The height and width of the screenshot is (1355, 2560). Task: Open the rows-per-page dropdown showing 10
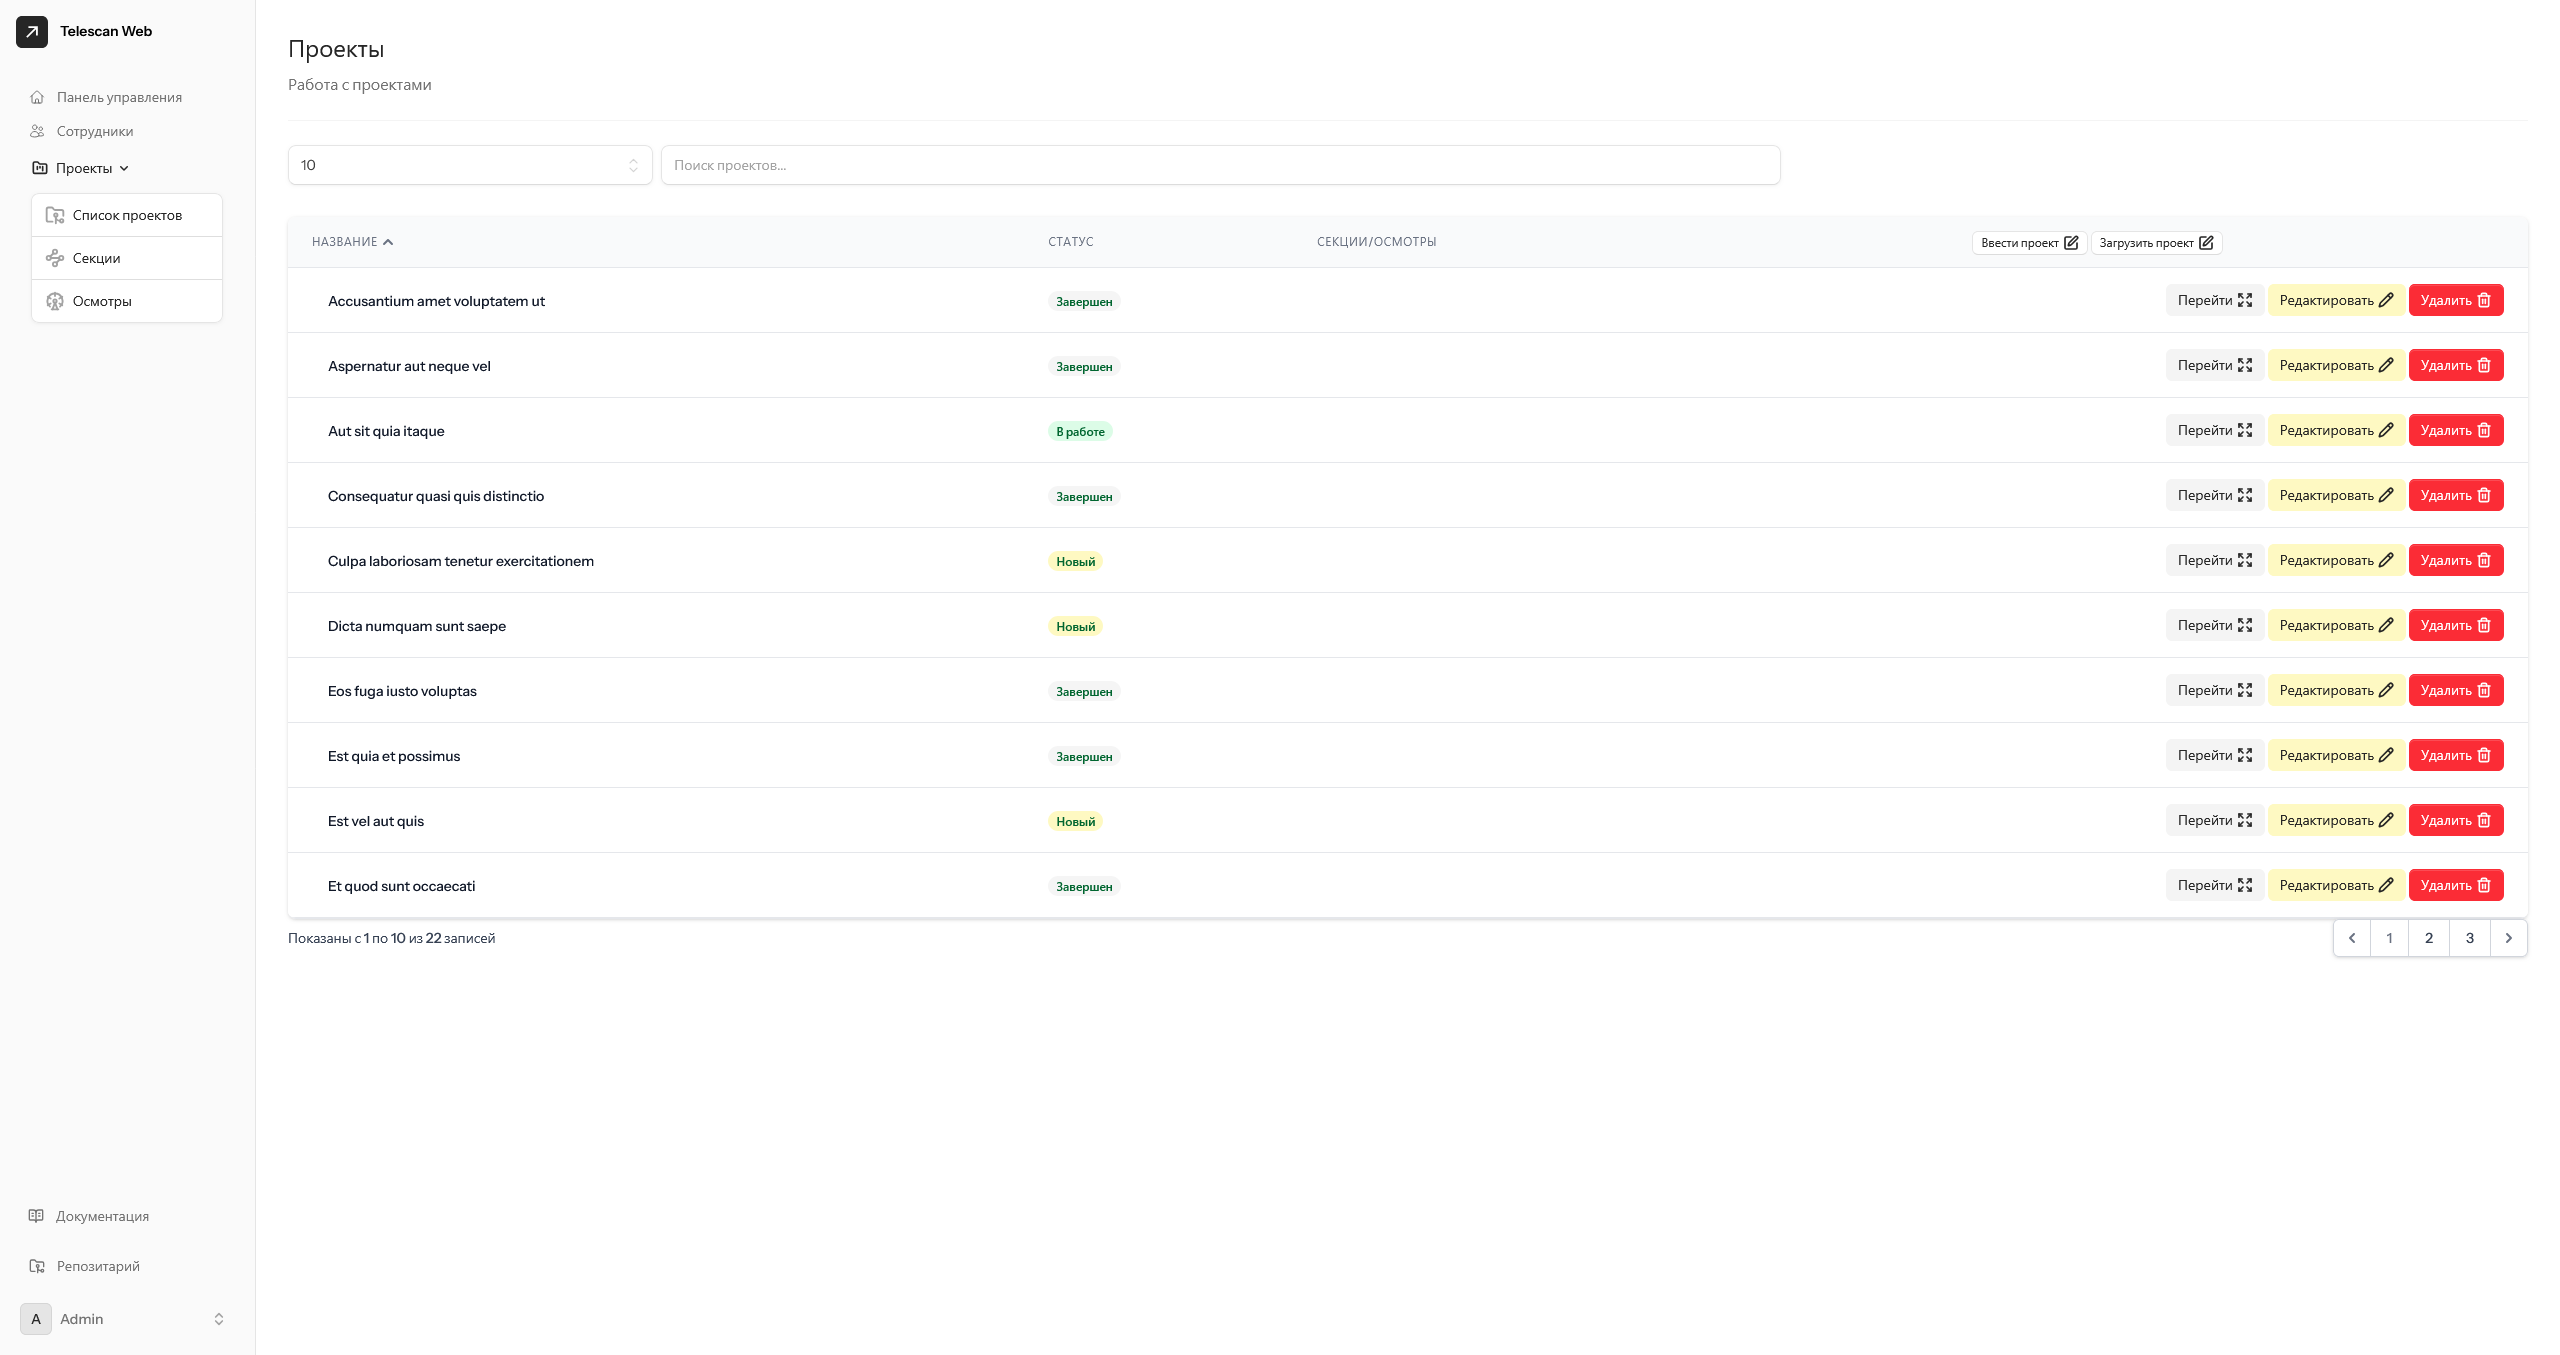(469, 165)
